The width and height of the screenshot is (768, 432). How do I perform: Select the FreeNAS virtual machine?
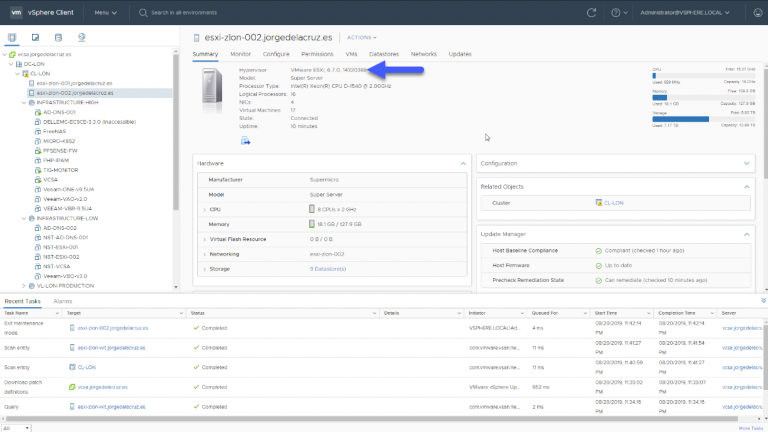click(54, 131)
